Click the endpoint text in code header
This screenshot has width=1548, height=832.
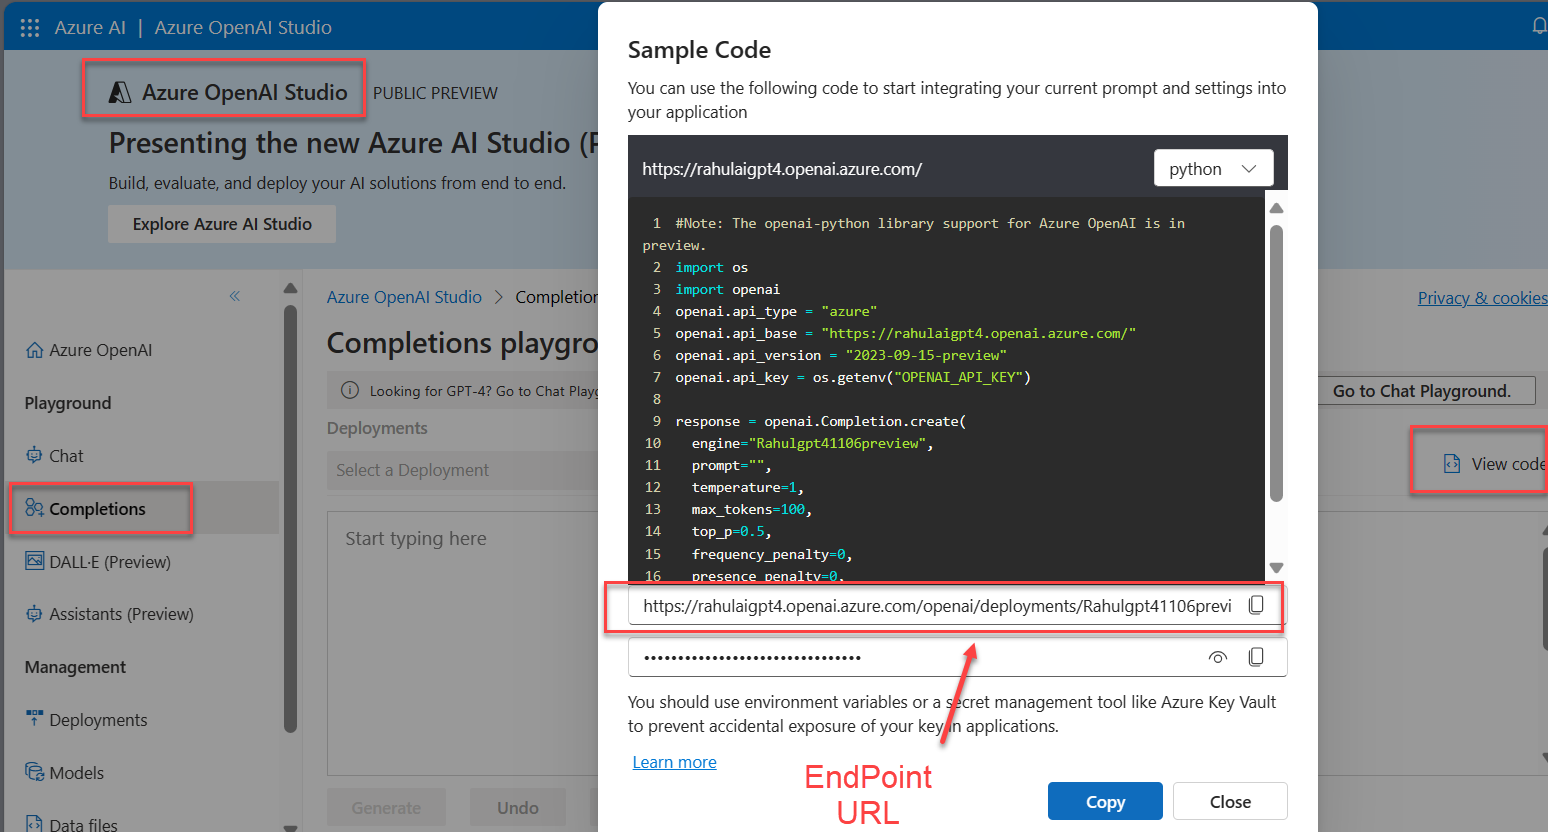pyautogui.click(x=782, y=169)
